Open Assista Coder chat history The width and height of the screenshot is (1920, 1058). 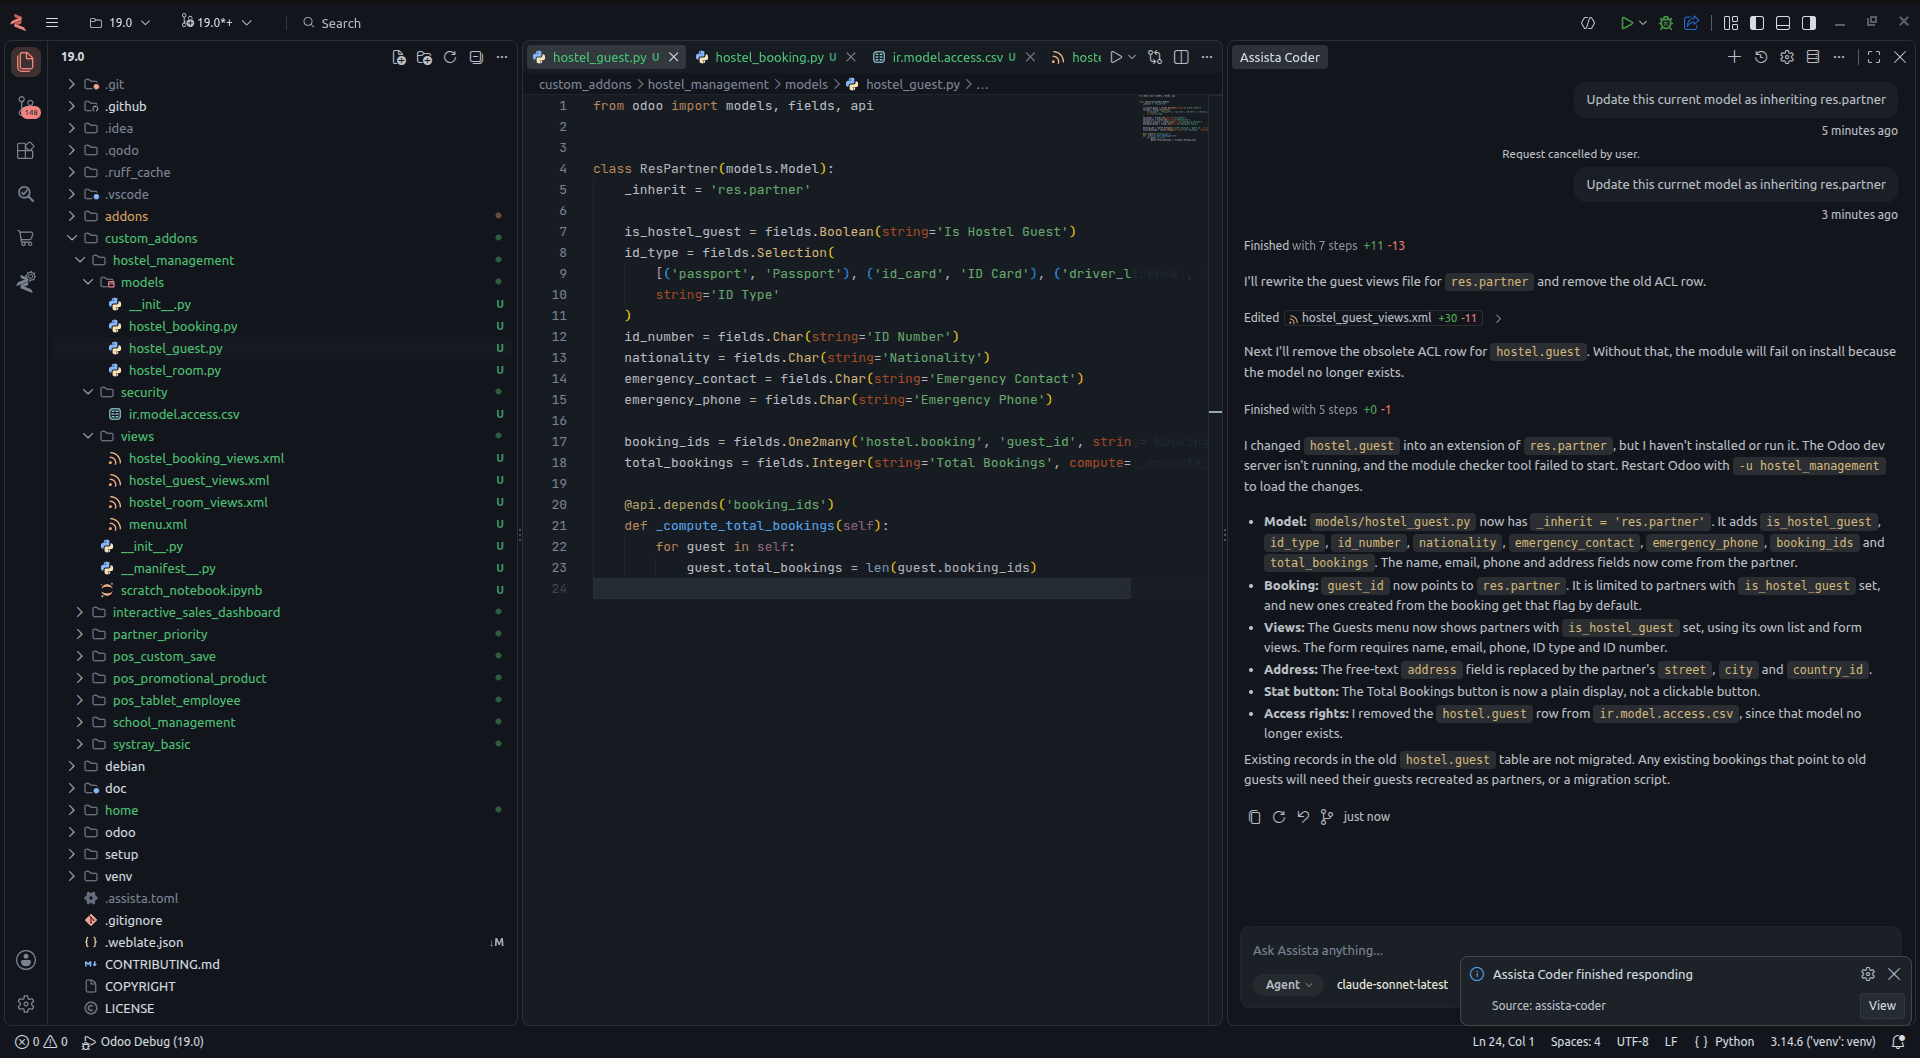pos(1761,57)
